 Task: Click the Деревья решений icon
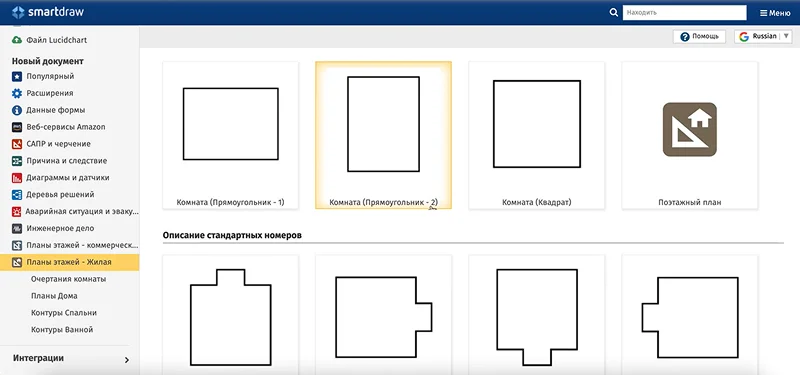point(17,195)
